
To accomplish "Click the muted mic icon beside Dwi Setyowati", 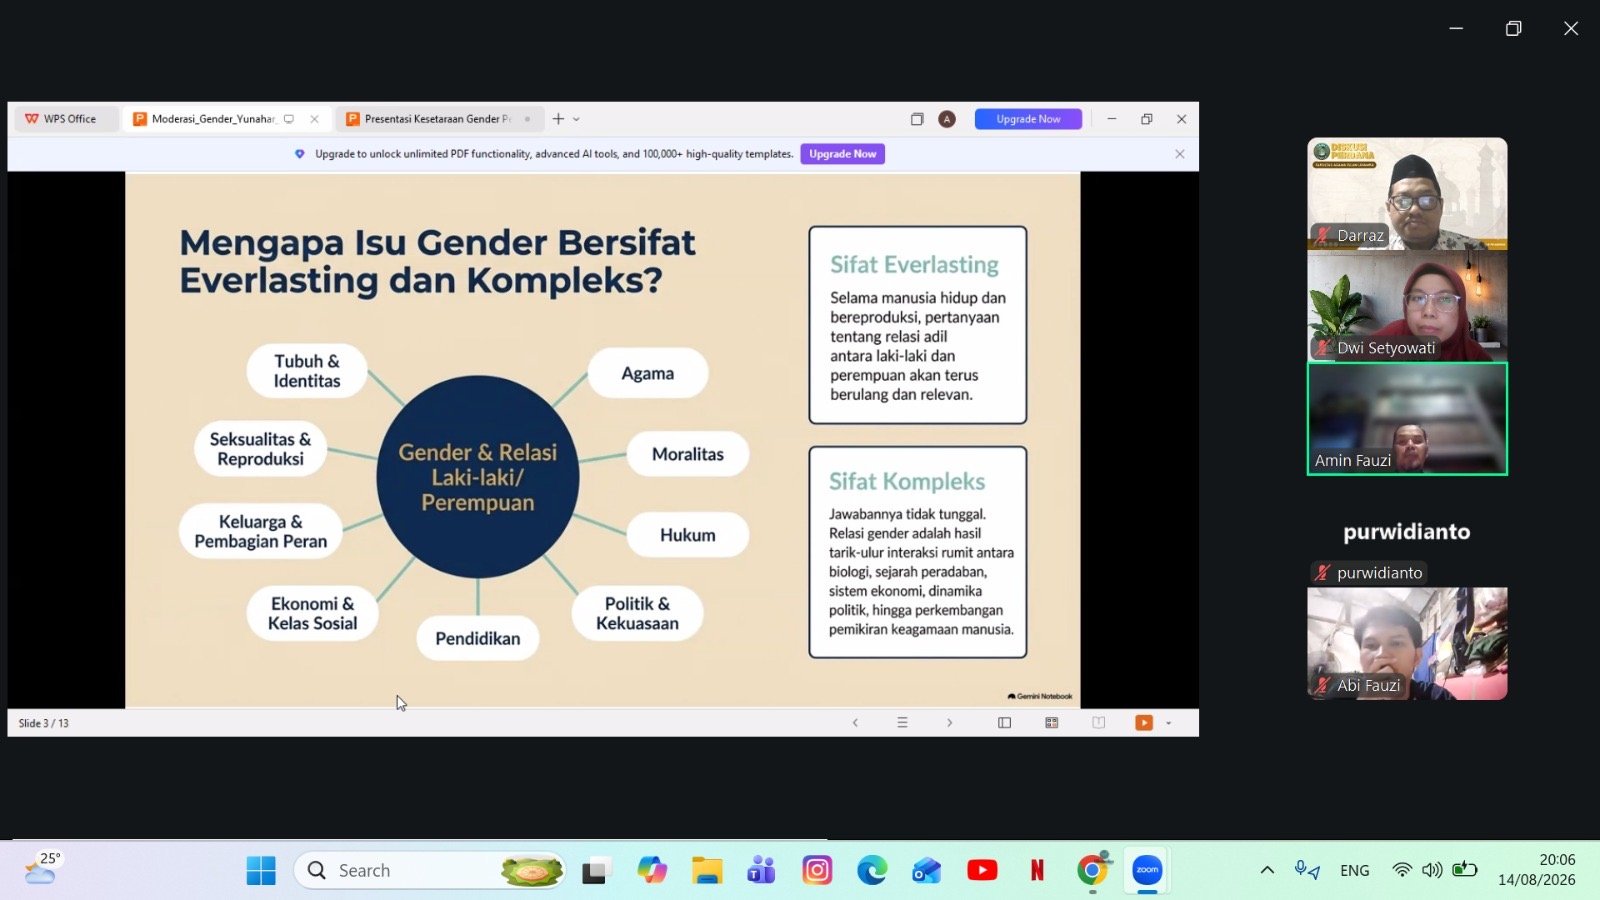I will 1323,348.
